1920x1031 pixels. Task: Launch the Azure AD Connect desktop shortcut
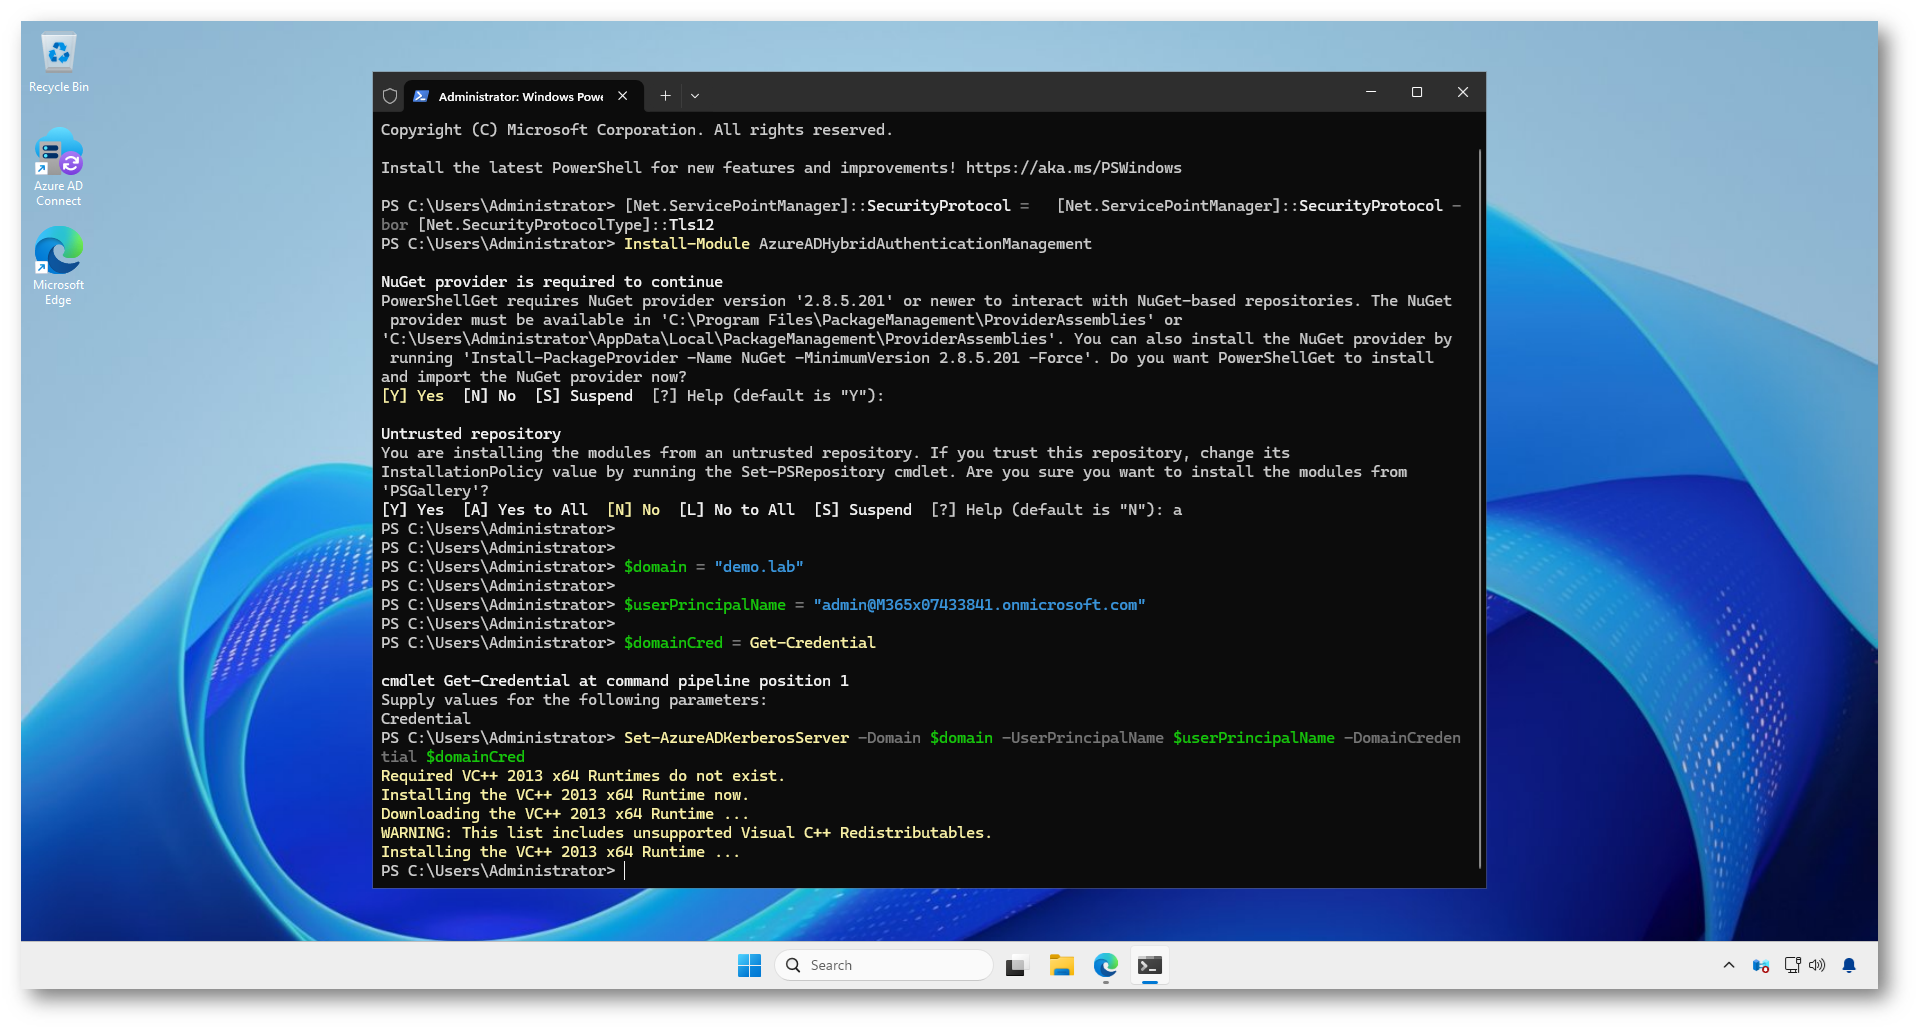tap(59, 167)
